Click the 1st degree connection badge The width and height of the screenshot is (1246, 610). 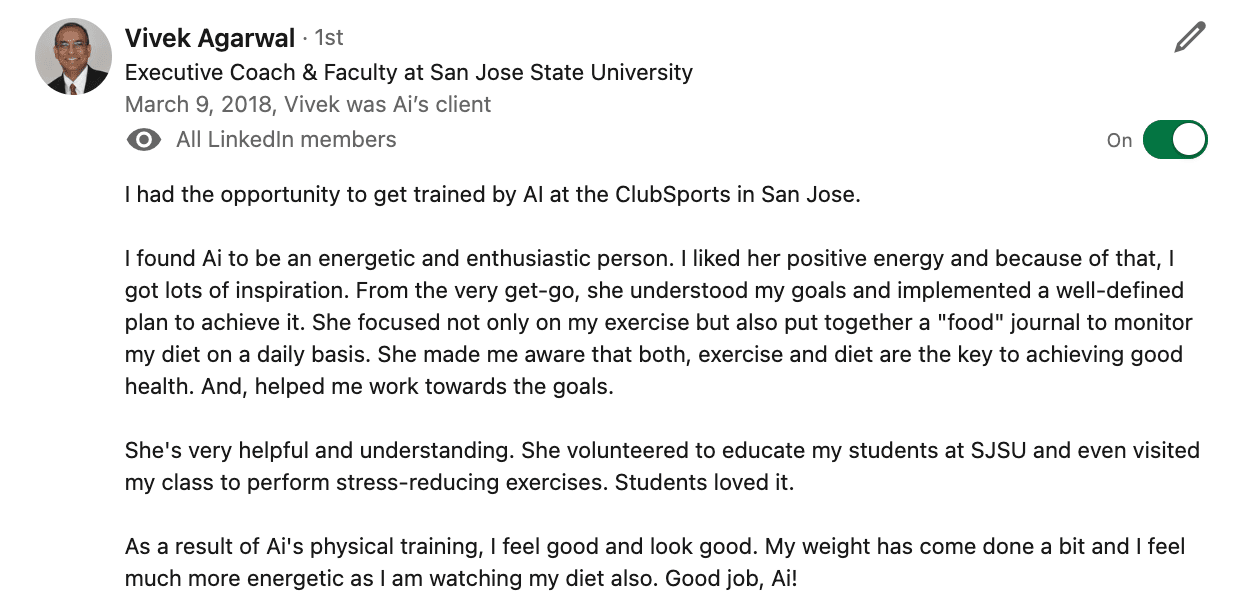pos(329,38)
